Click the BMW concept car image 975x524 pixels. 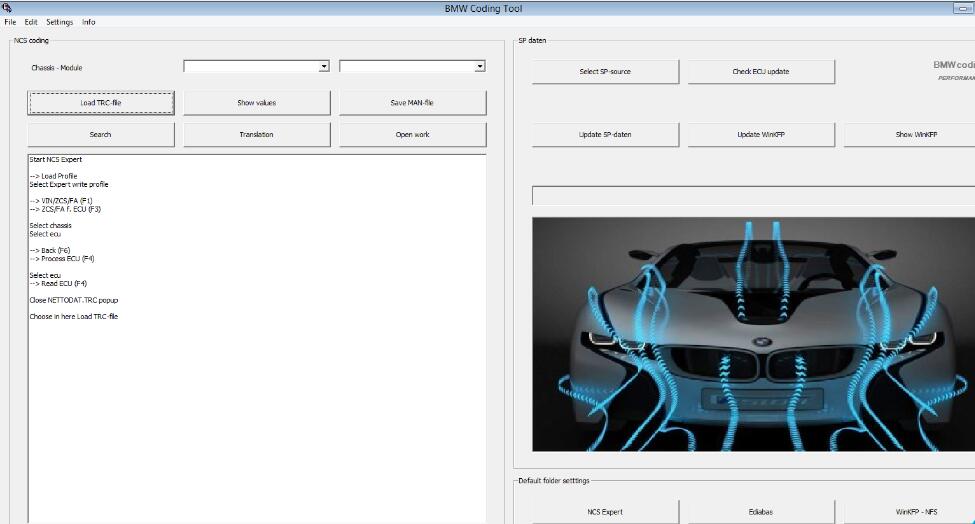[753, 334]
